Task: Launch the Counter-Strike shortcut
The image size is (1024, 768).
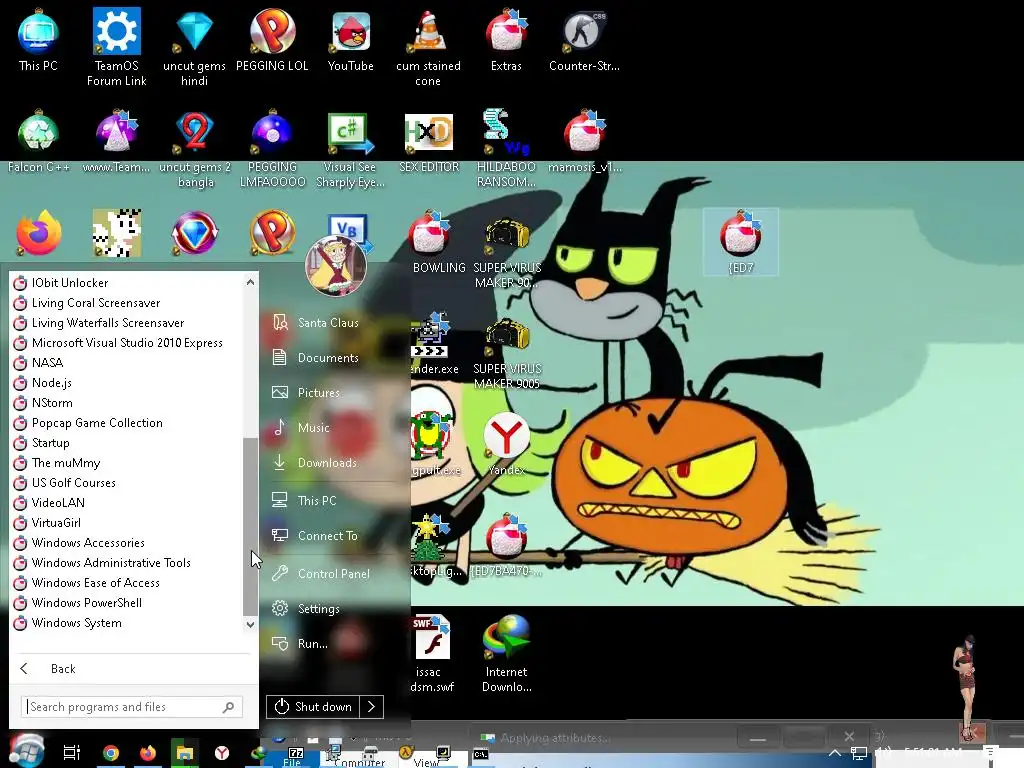Action: [x=584, y=40]
